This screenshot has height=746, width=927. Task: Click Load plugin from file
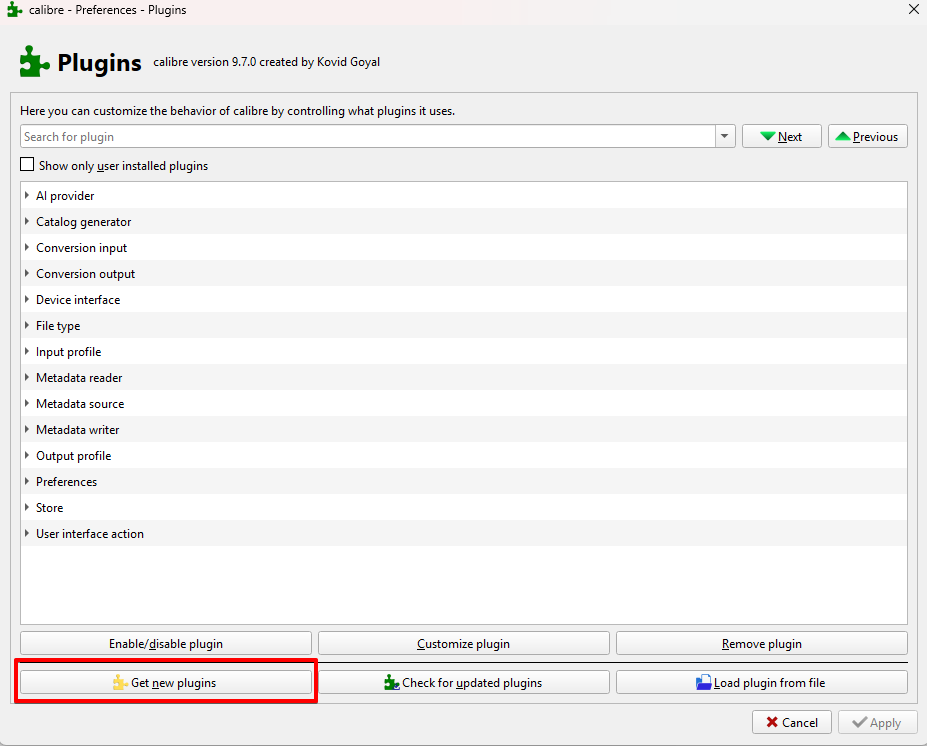click(761, 682)
